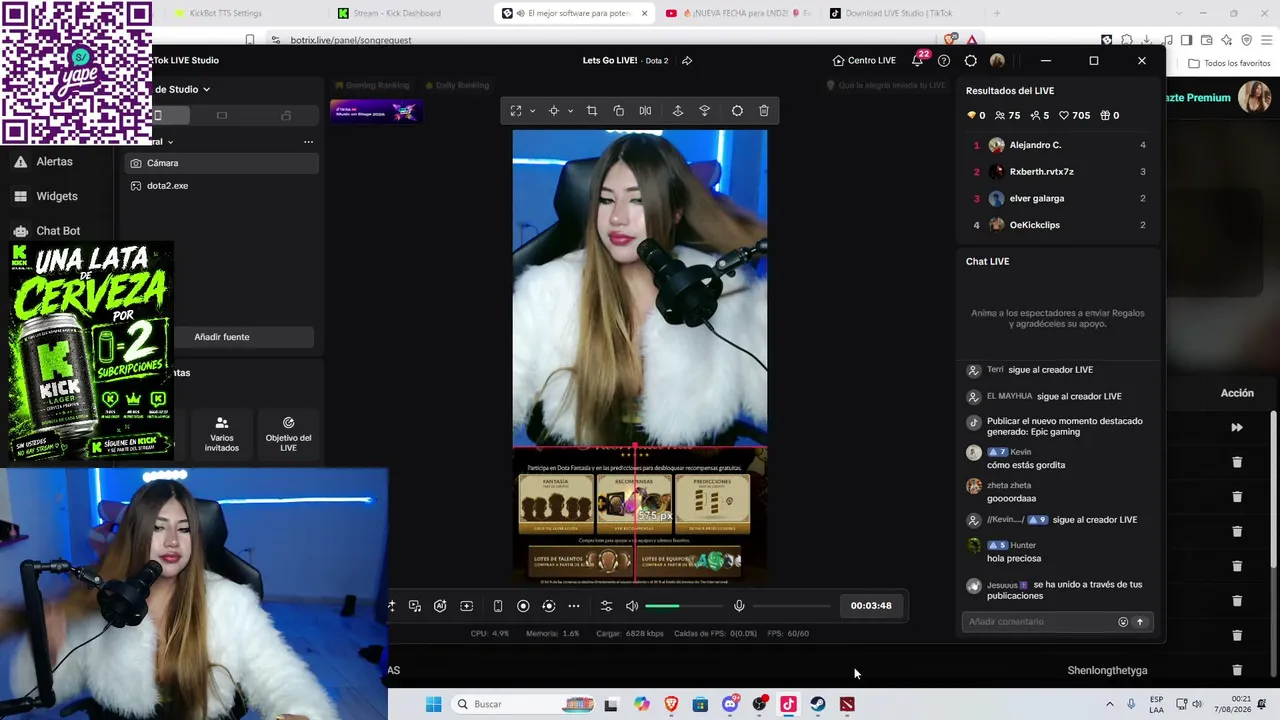This screenshot has width=1280, height=720.
Task: Move source layer up
Action: pos(677,111)
